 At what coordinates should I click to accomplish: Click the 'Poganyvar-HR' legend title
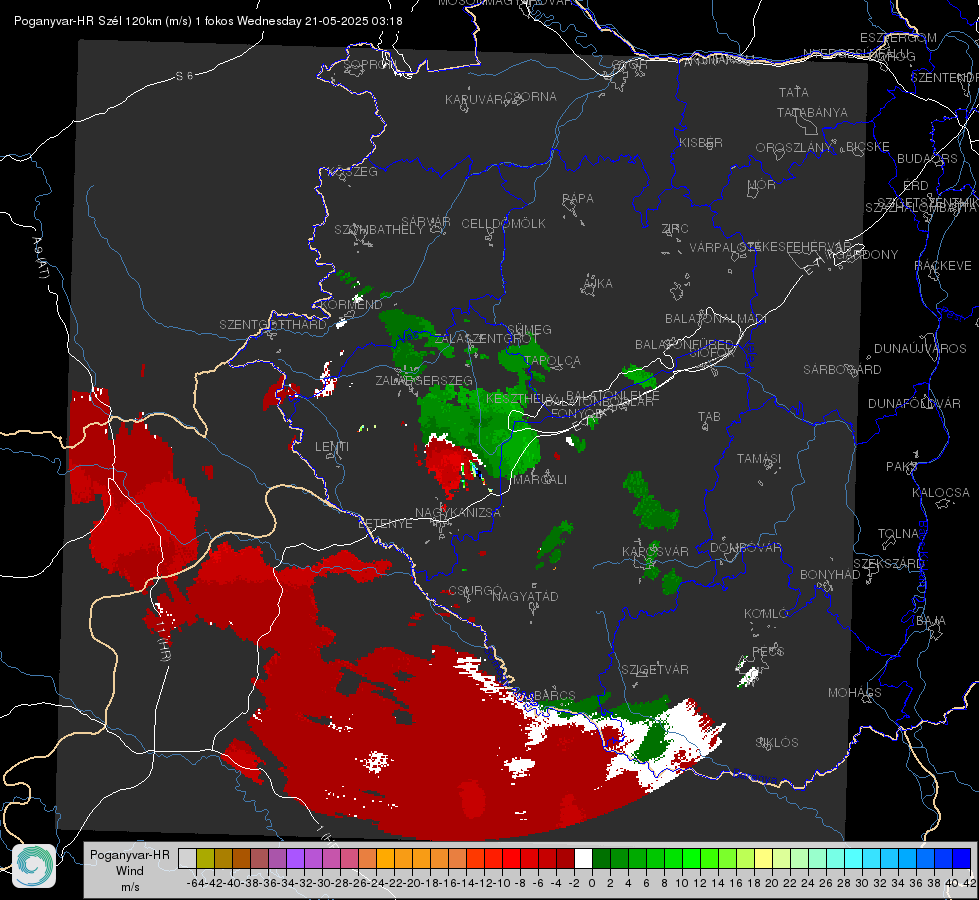[x=130, y=854]
